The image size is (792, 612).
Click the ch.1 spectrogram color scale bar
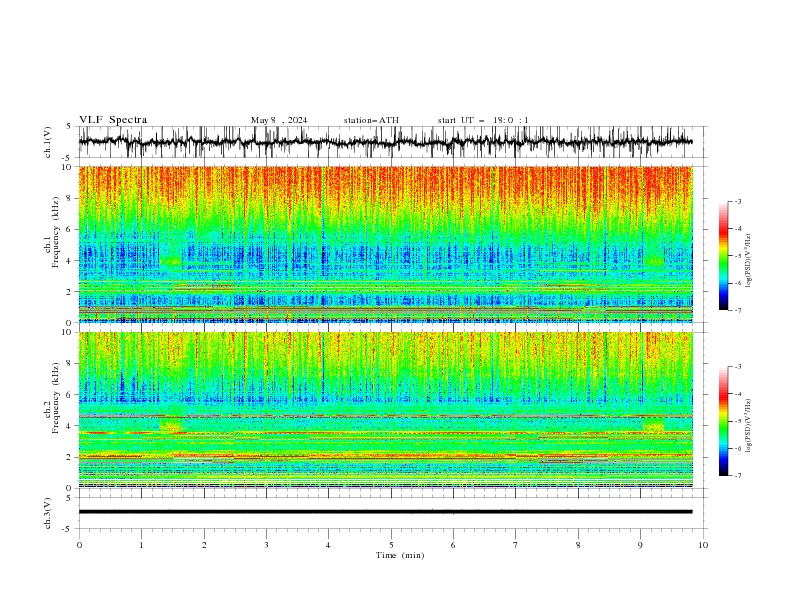coord(724,256)
